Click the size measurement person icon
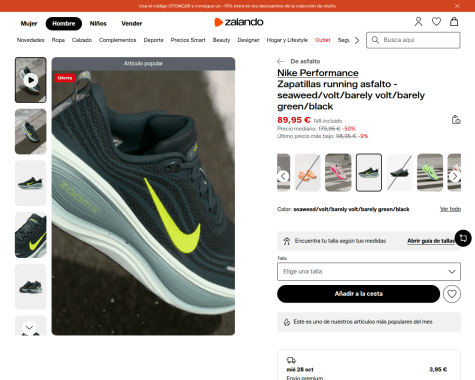The image size is (475, 380). [287, 241]
